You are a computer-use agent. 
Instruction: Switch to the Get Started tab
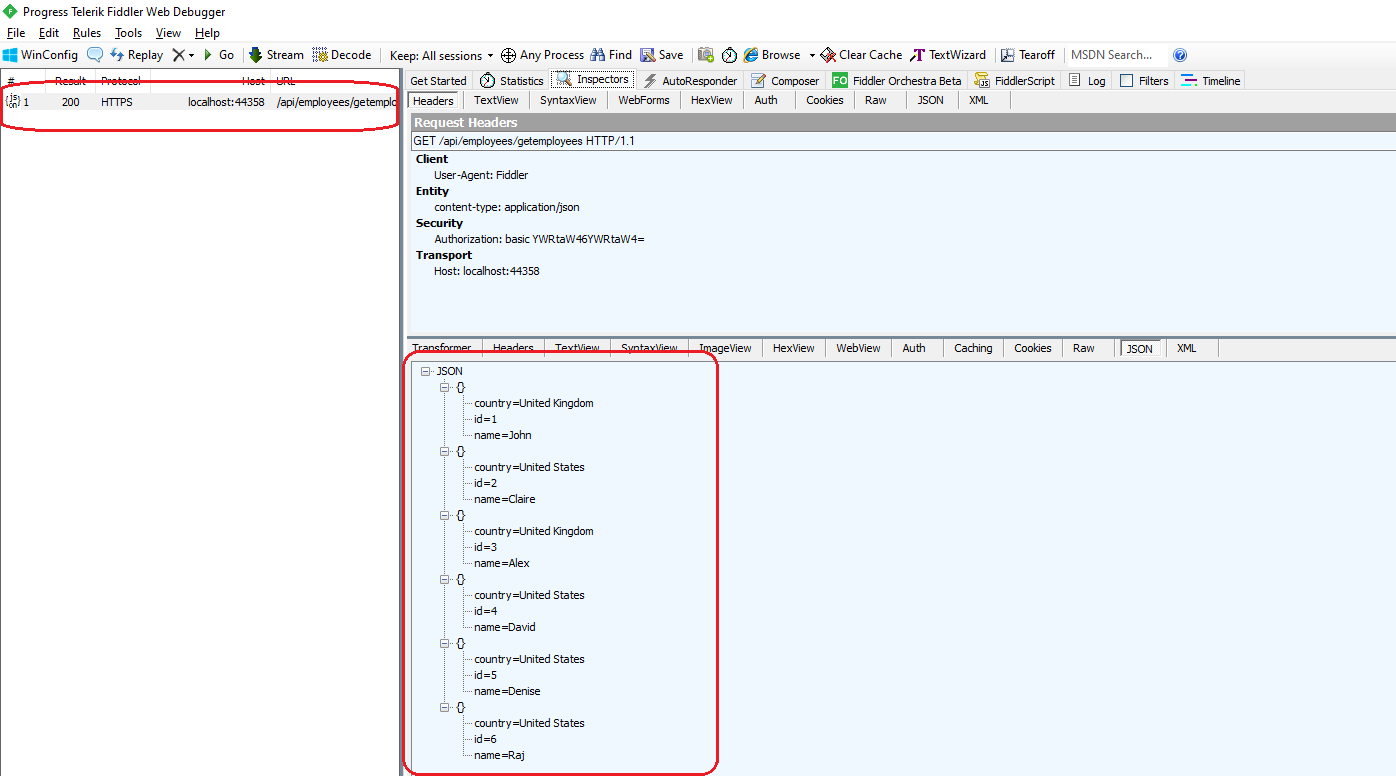coord(438,81)
